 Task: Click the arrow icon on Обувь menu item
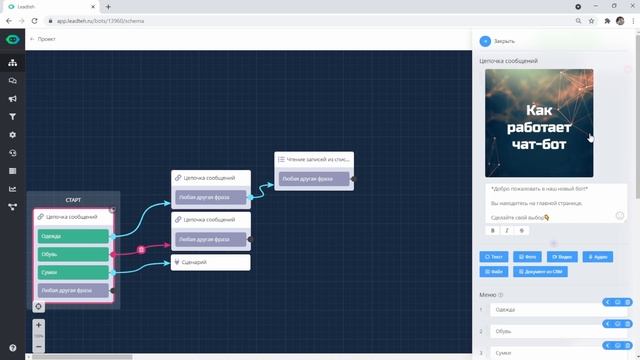click(607, 324)
